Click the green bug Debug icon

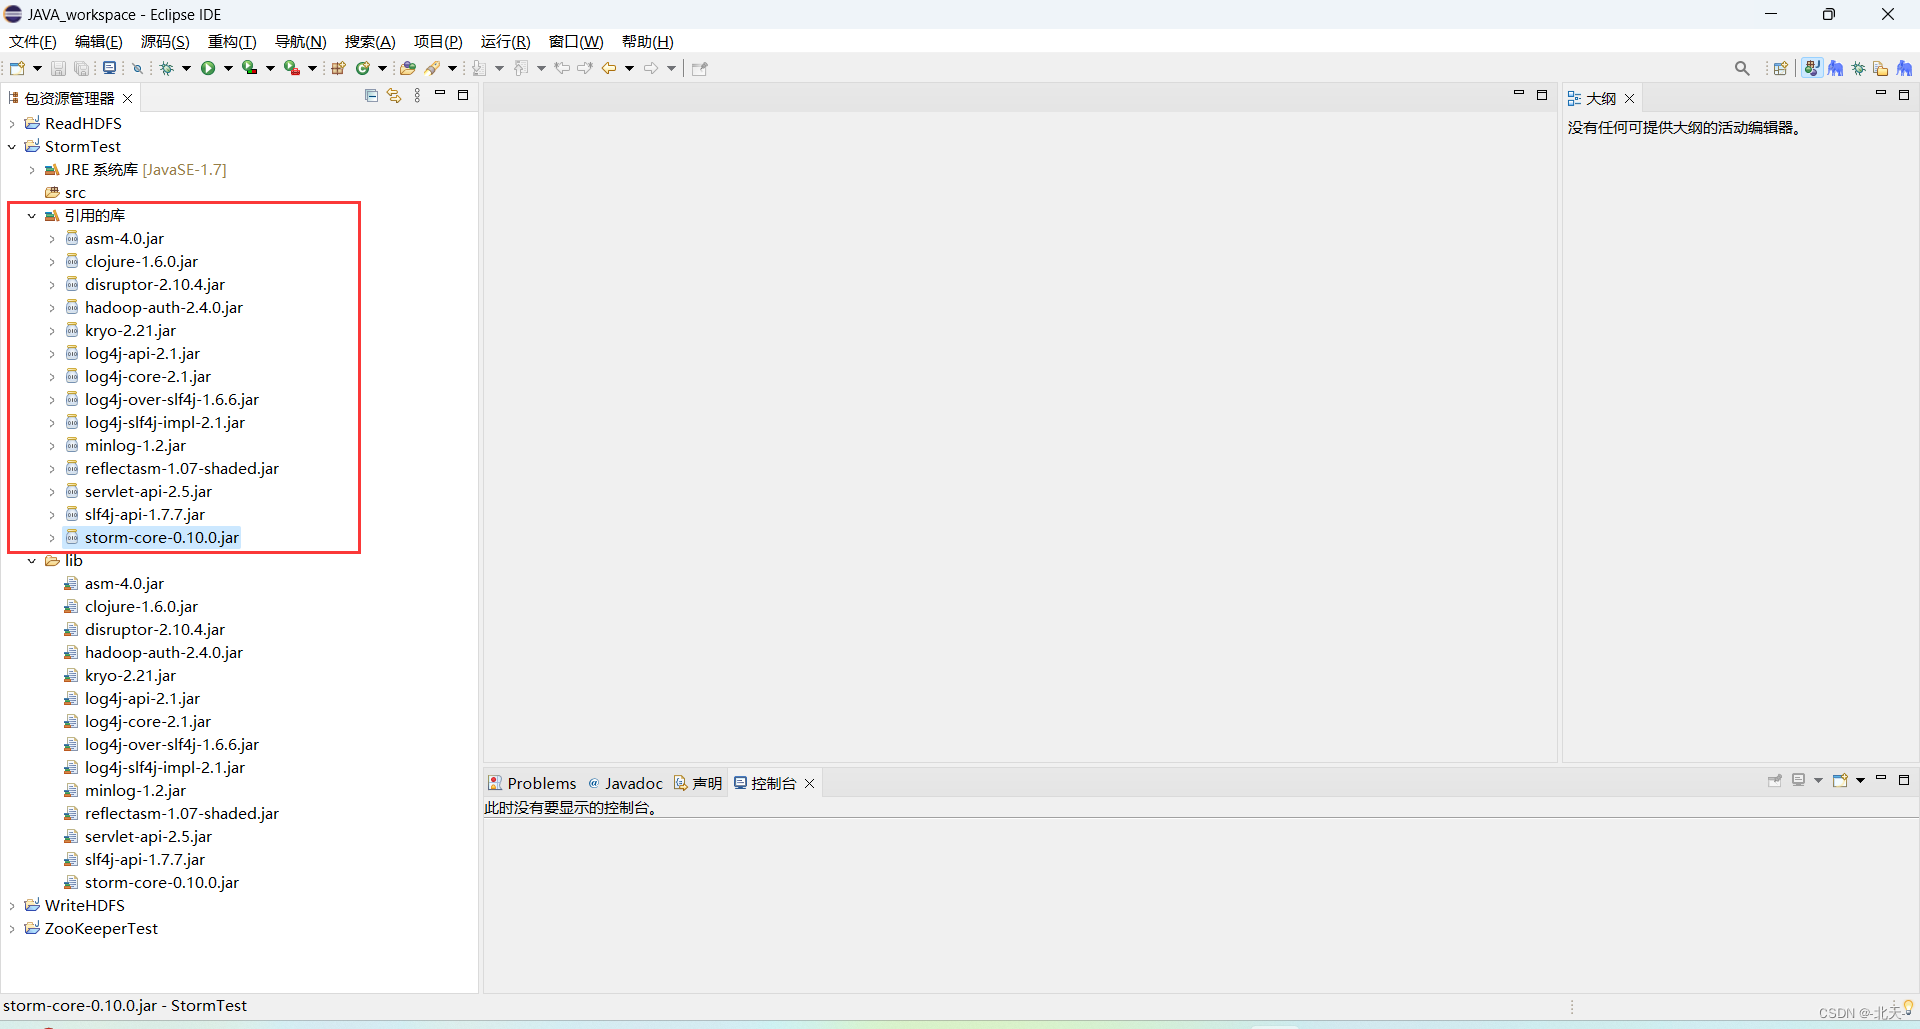(167, 68)
